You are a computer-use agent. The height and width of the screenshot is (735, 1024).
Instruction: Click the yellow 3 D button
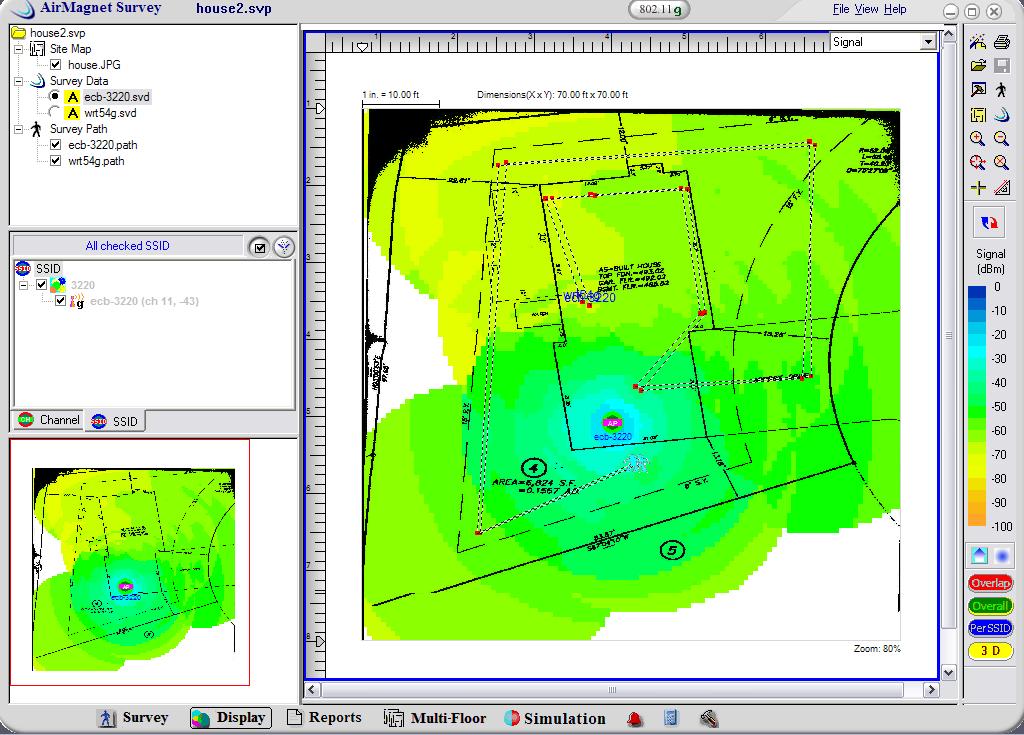[x=990, y=651]
